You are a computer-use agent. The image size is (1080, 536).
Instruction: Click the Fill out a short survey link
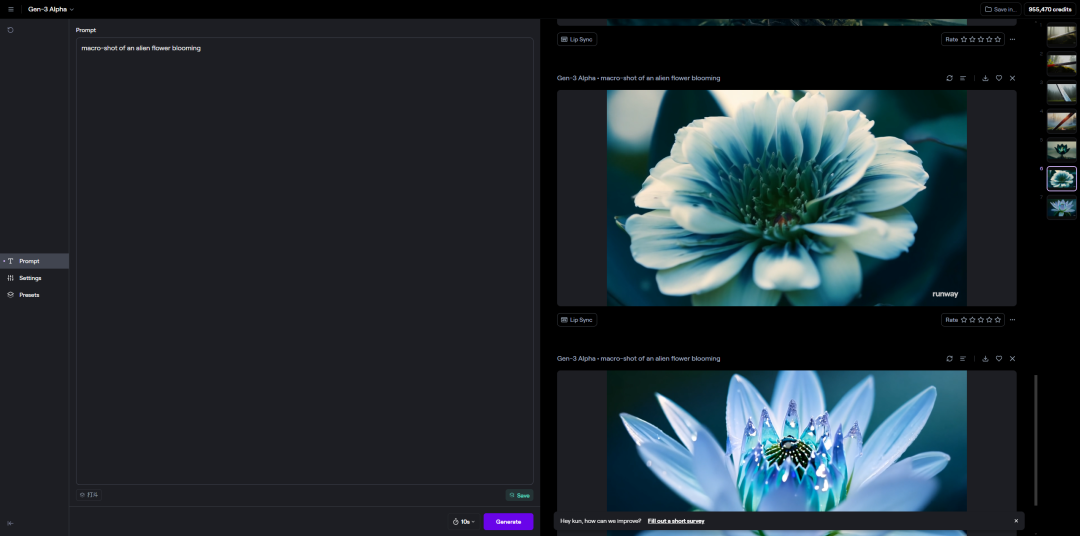point(676,521)
